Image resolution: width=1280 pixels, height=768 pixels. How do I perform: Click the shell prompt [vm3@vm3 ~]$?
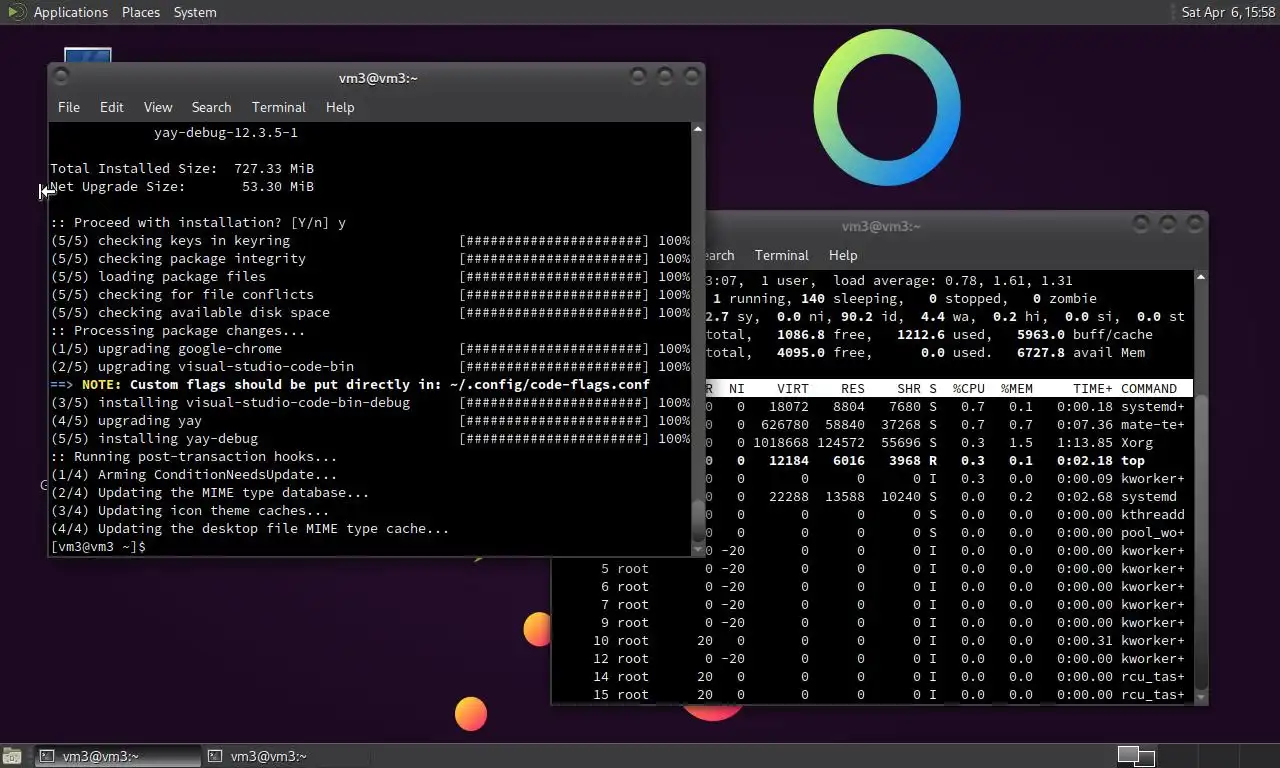pos(98,546)
